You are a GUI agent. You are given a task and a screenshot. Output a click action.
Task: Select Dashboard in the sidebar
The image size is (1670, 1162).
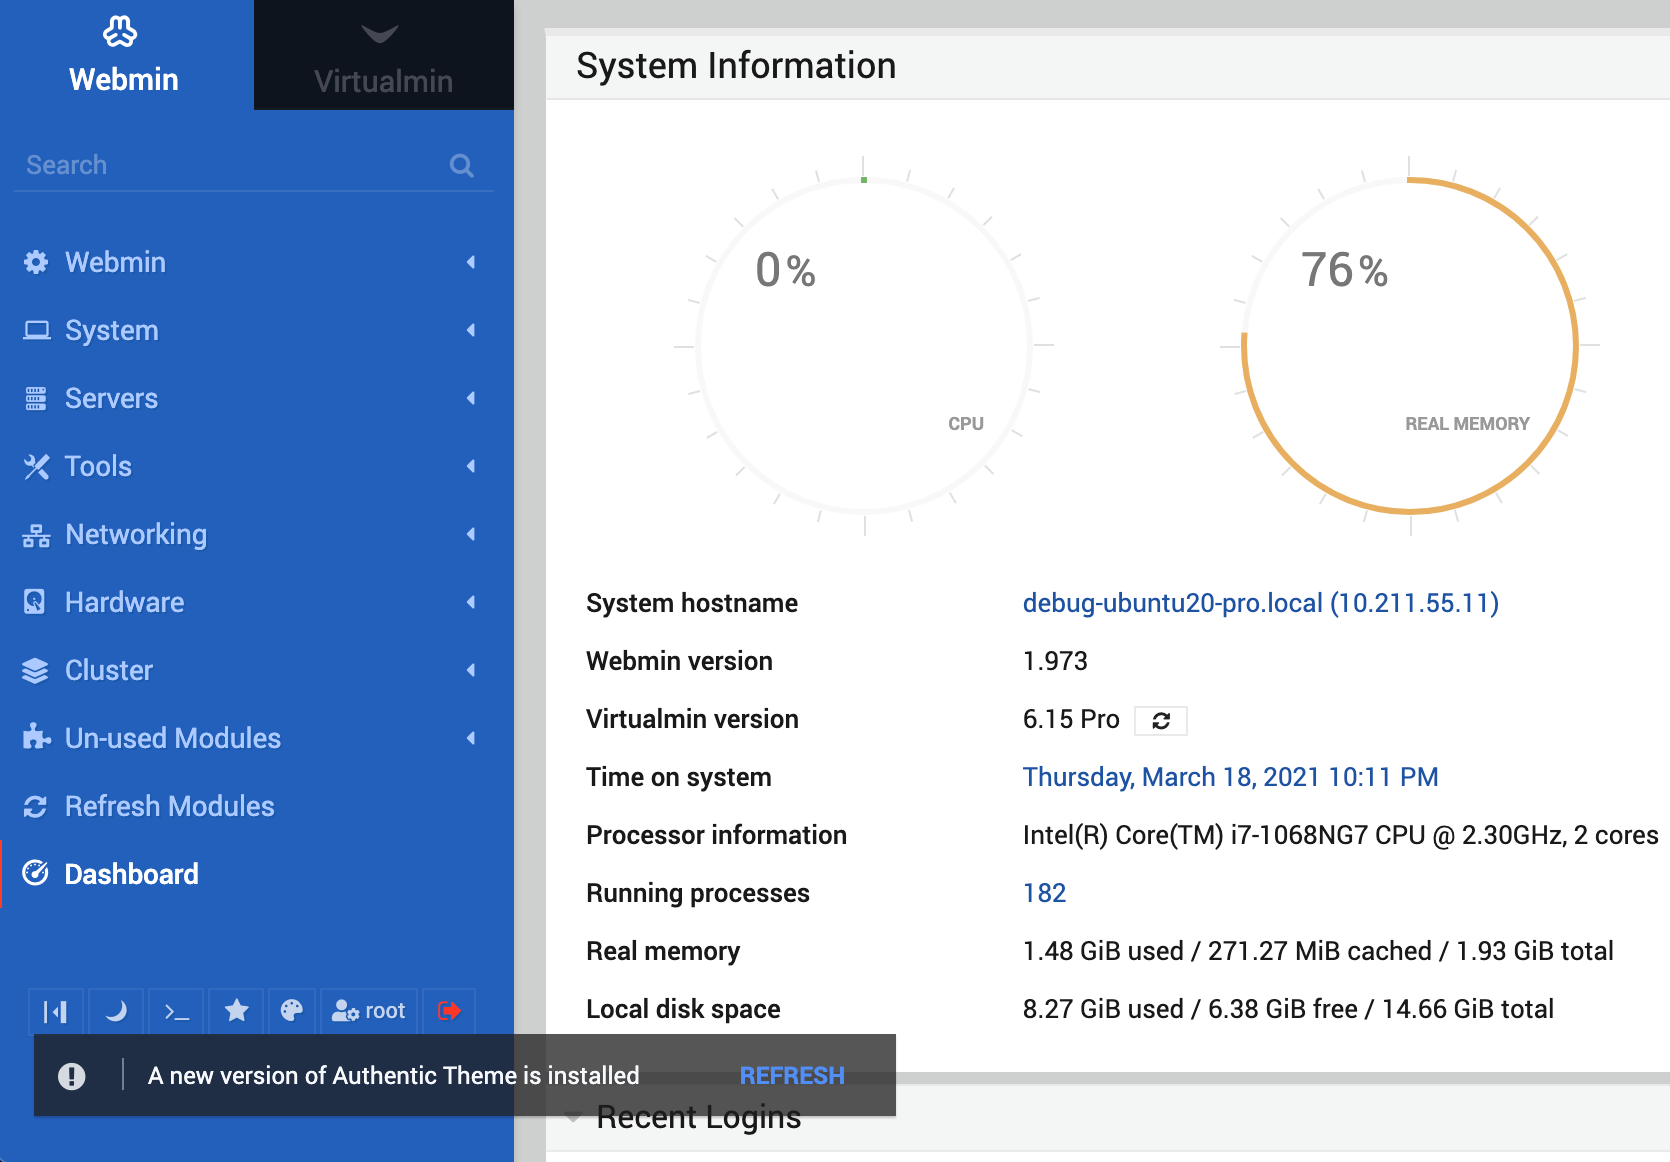coord(131,873)
